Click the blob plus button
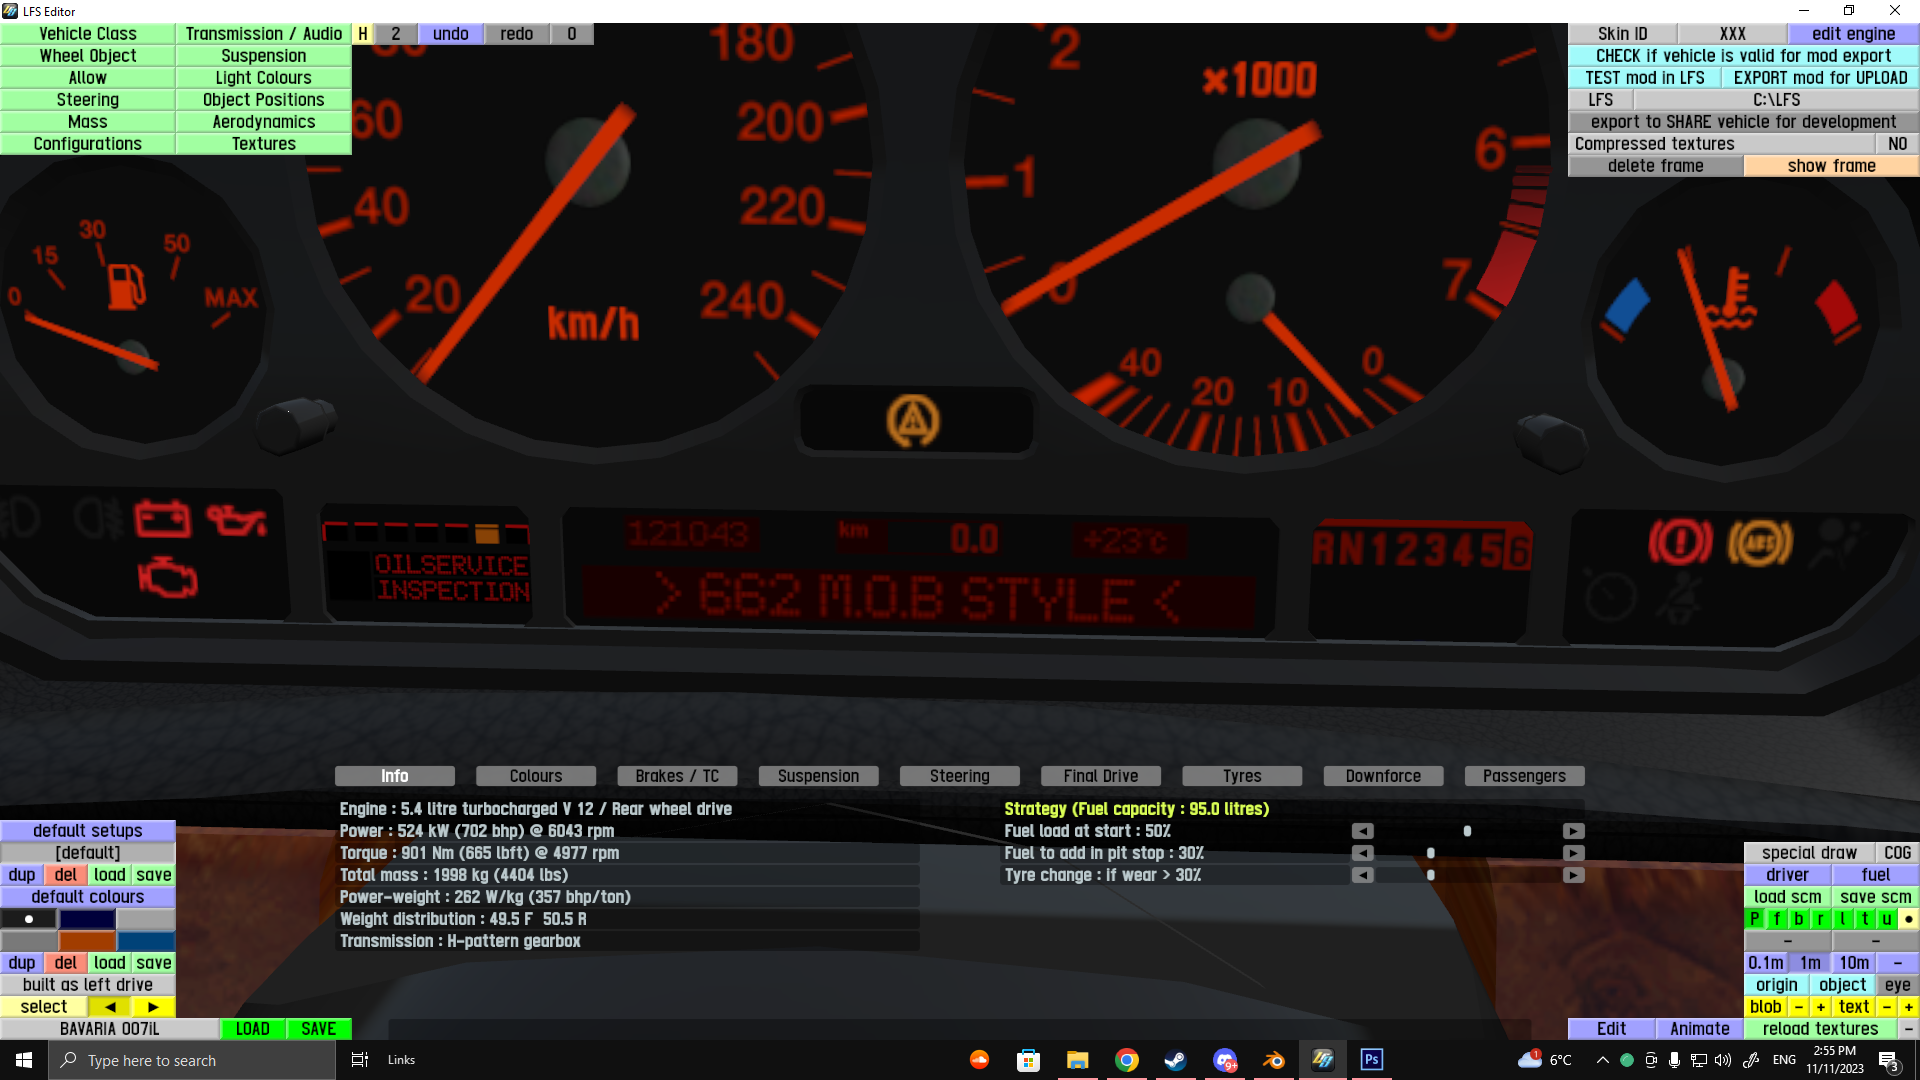The width and height of the screenshot is (1920, 1080). (1820, 1007)
